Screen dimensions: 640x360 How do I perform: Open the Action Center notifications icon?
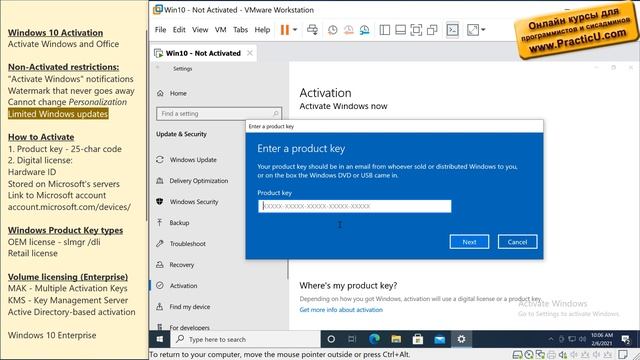pyautogui.click(x=625, y=339)
